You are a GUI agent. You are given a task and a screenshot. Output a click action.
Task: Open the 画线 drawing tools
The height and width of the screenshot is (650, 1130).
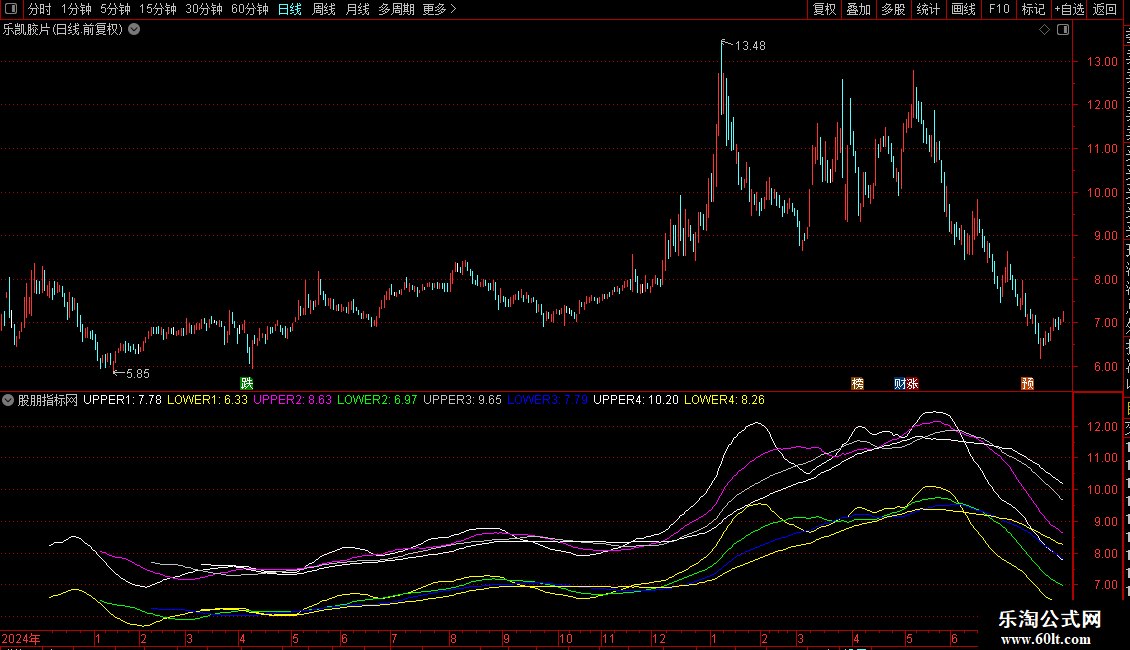click(x=963, y=9)
